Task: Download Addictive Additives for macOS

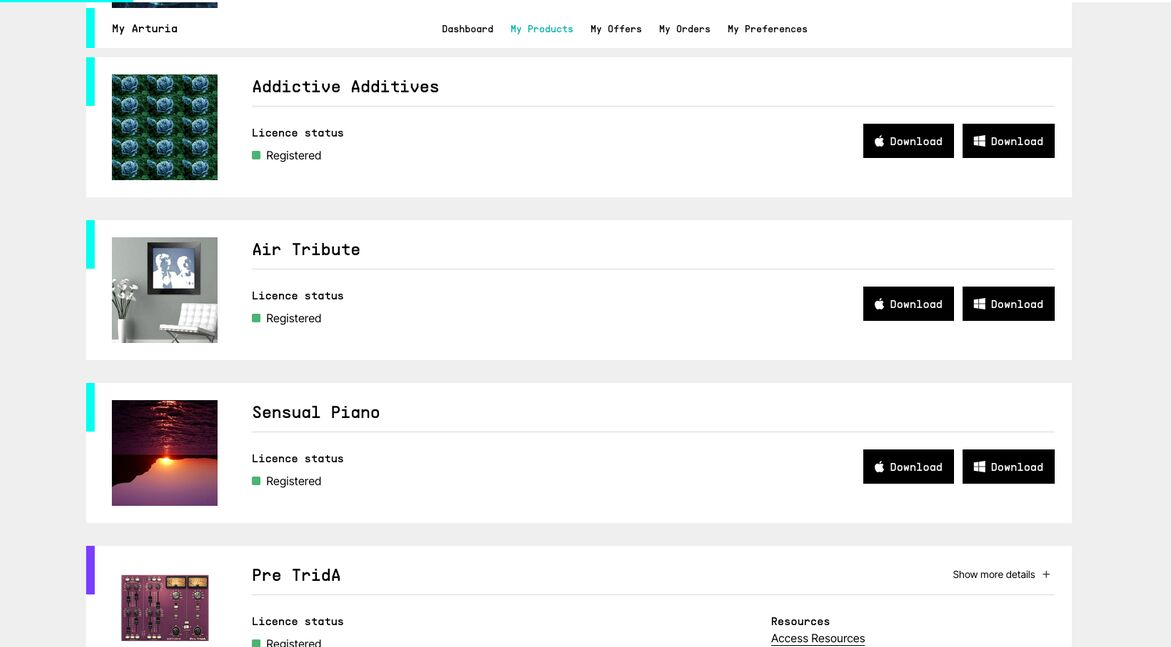Action: pos(908,141)
